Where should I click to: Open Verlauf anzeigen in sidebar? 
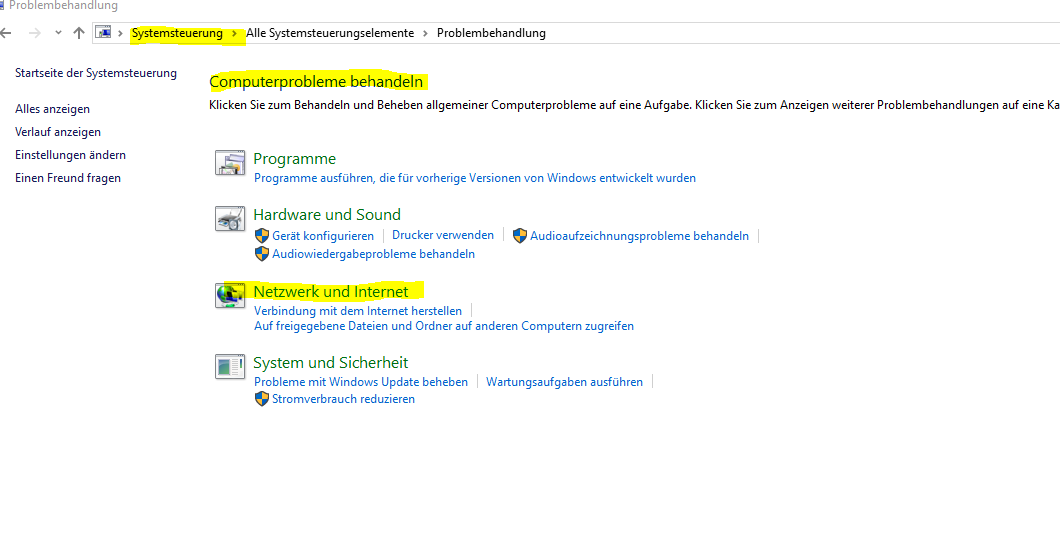coord(57,132)
